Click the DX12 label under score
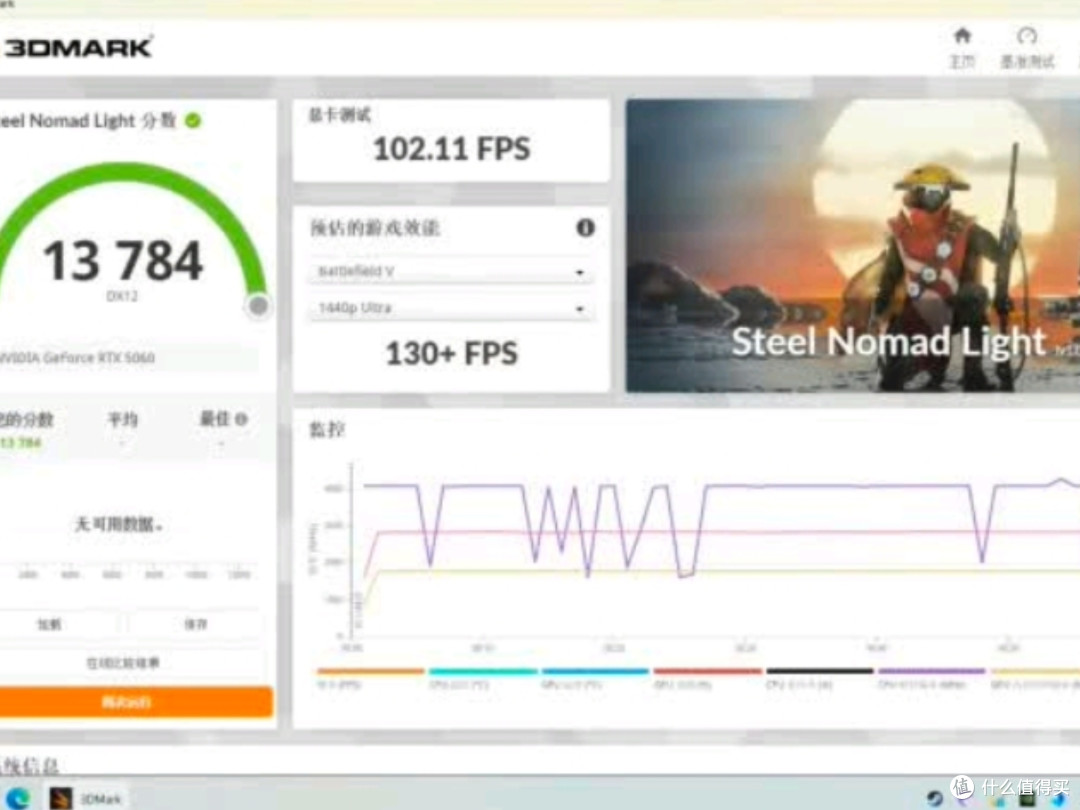The width and height of the screenshot is (1080, 810). (123, 296)
